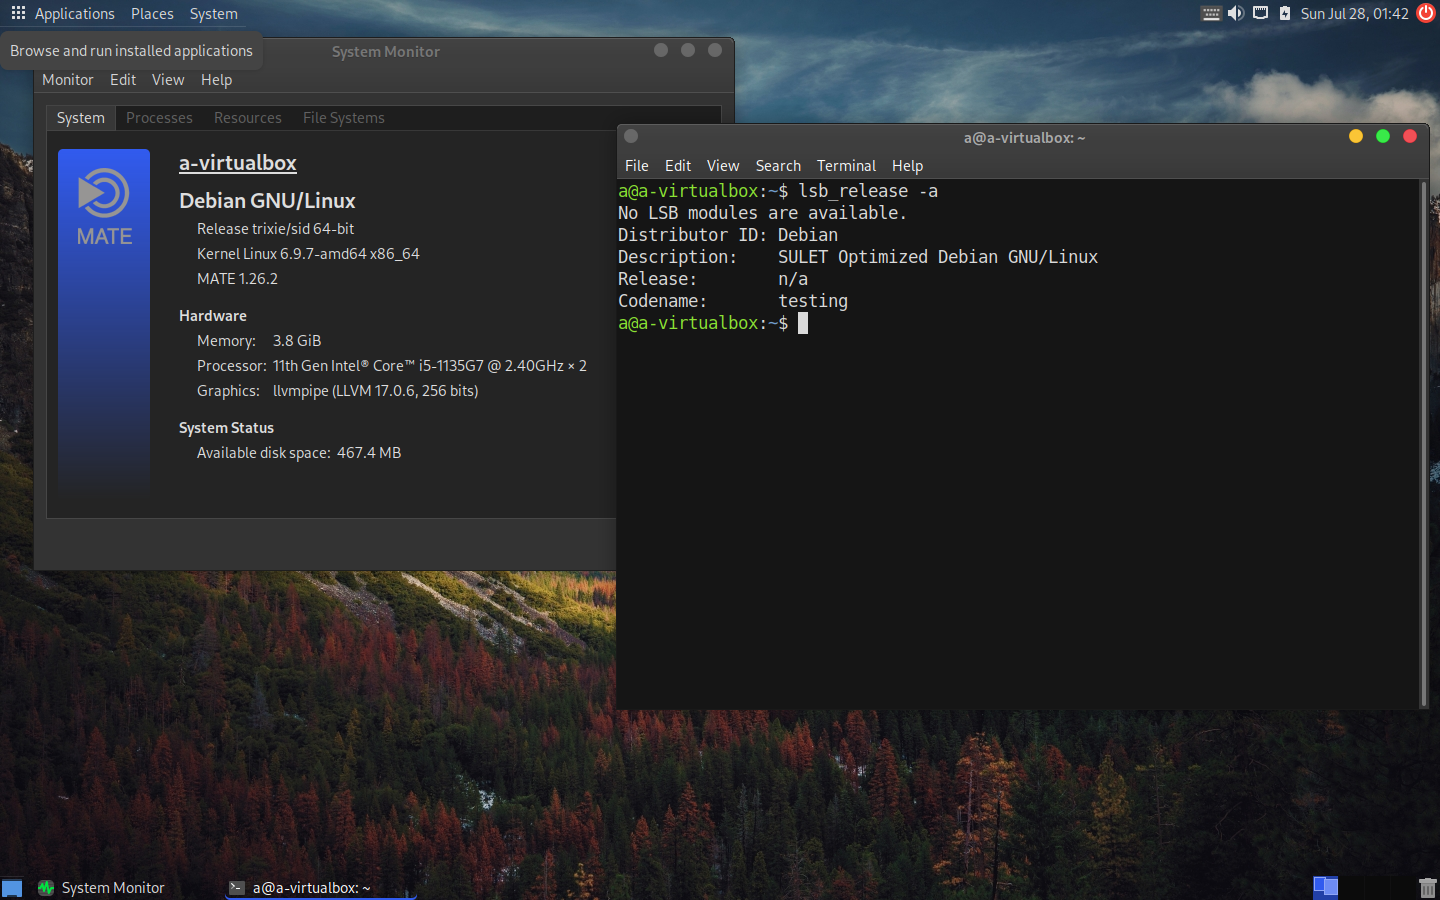Click the a-virtualbox hostname heading
This screenshot has height=900, width=1440.
(x=238, y=163)
